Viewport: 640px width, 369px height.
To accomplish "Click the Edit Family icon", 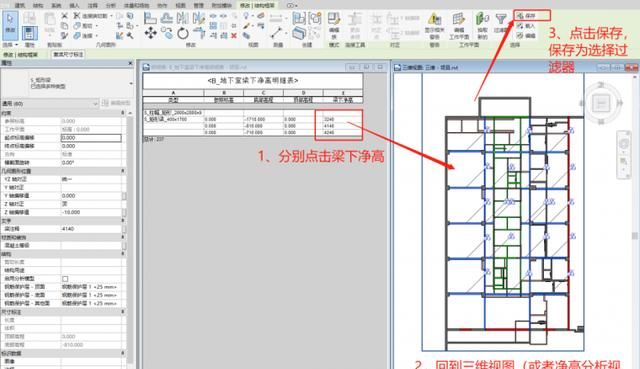I will tap(334, 18).
